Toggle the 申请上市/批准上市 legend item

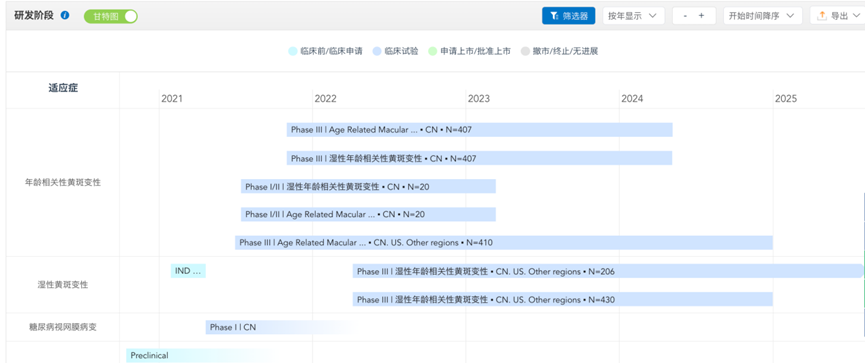click(x=469, y=51)
